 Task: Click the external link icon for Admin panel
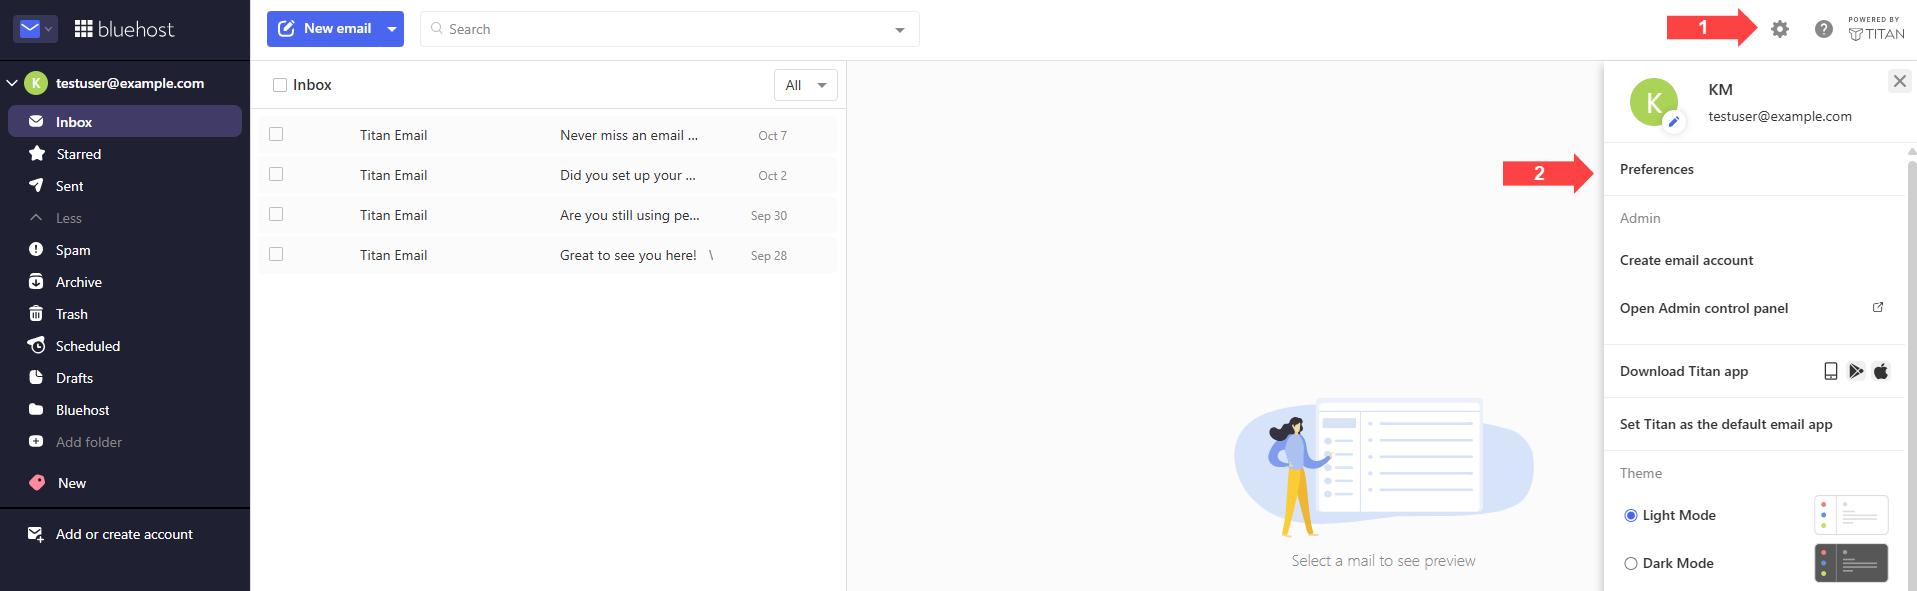1878,307
